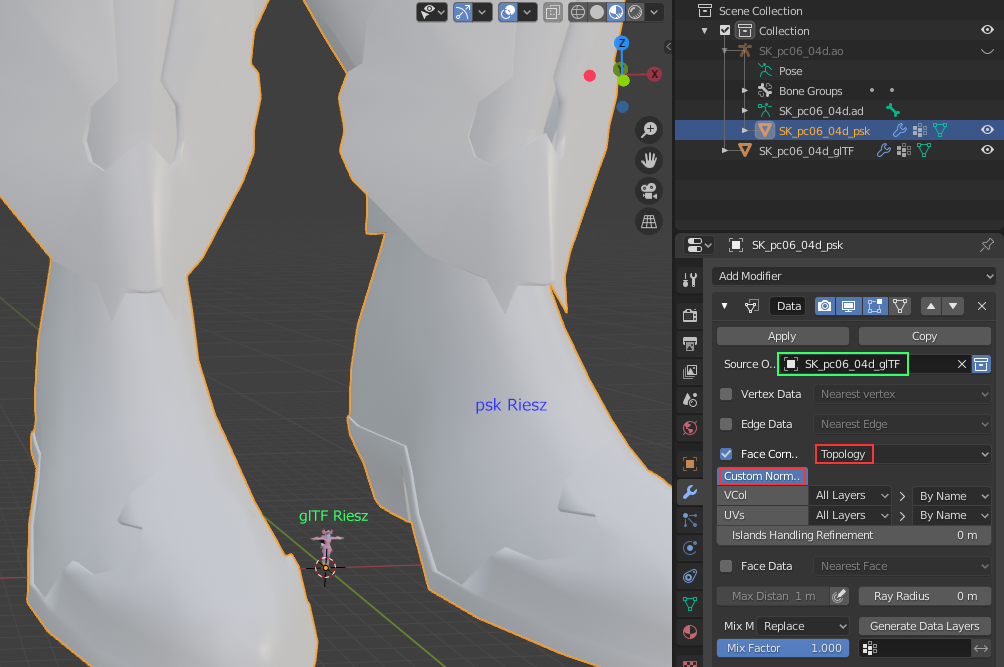Adjust Ray Radius field

[925, 596]
